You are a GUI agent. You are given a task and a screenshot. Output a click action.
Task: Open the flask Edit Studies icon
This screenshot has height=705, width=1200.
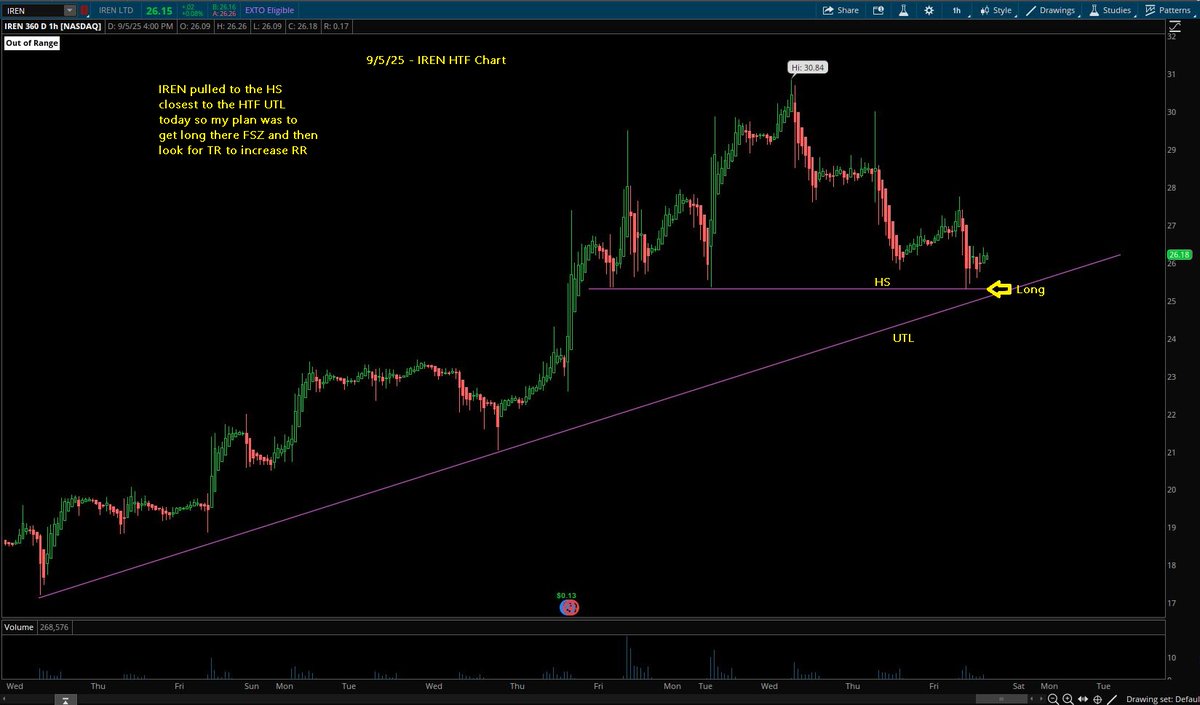point(903,10)
